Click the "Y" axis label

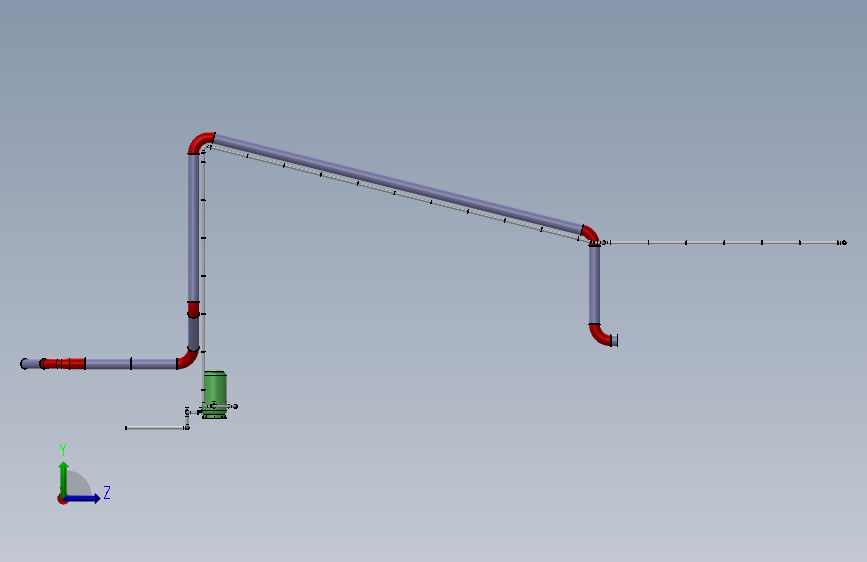(63, 450)
